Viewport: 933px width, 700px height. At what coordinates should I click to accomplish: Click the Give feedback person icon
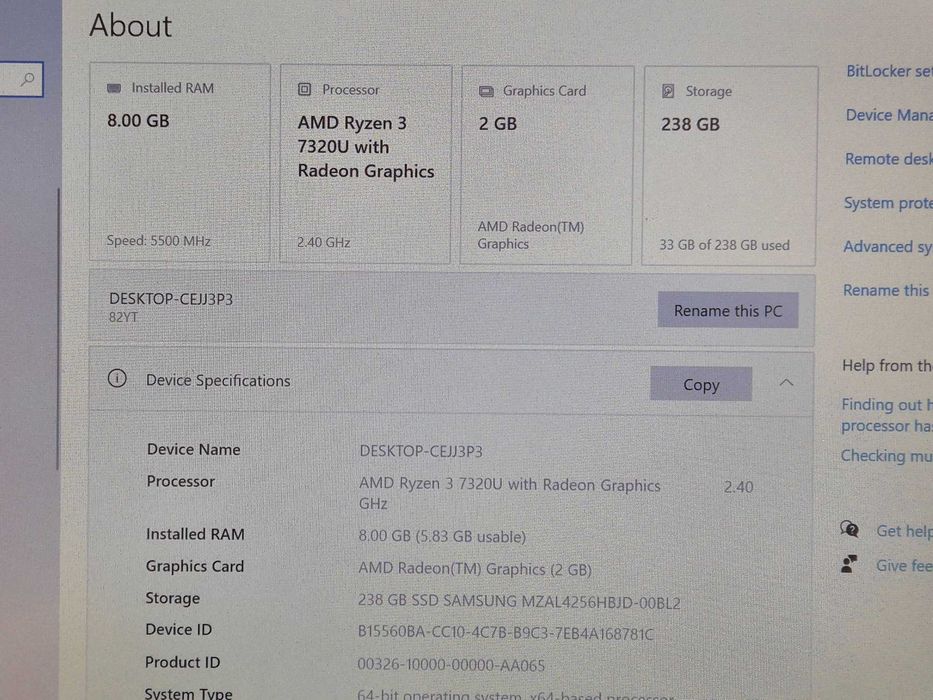[x=849, y=564]
